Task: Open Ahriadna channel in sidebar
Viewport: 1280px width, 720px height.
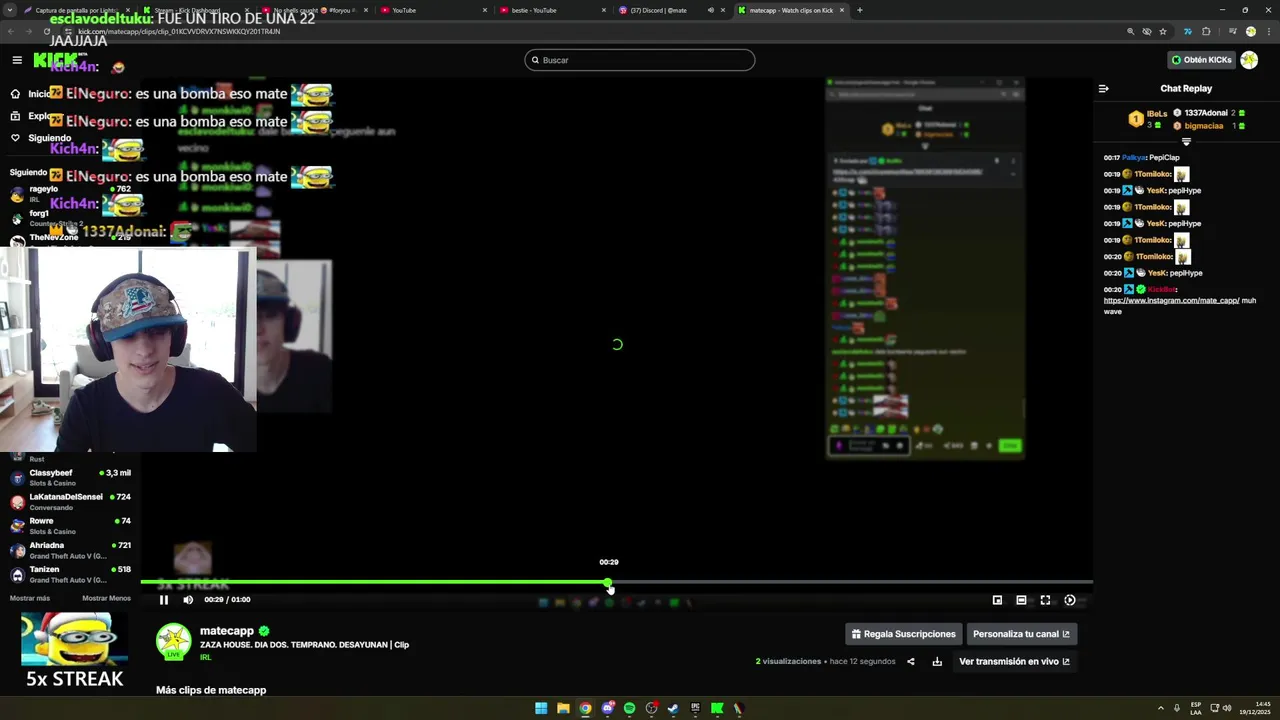Action: pos(70,549)
